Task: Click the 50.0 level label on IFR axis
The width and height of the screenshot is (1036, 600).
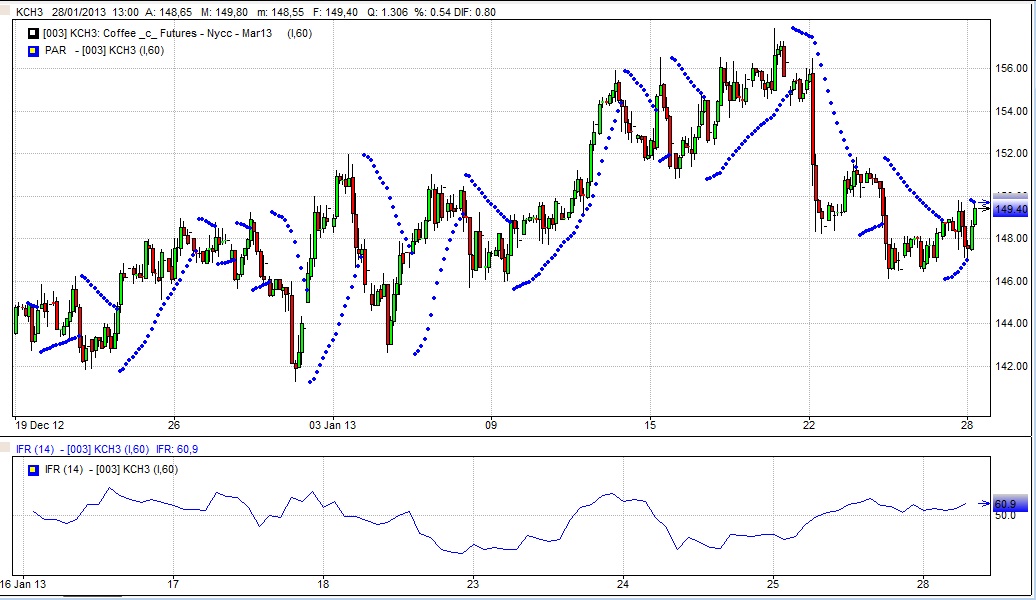Action: click(1005, 515)
